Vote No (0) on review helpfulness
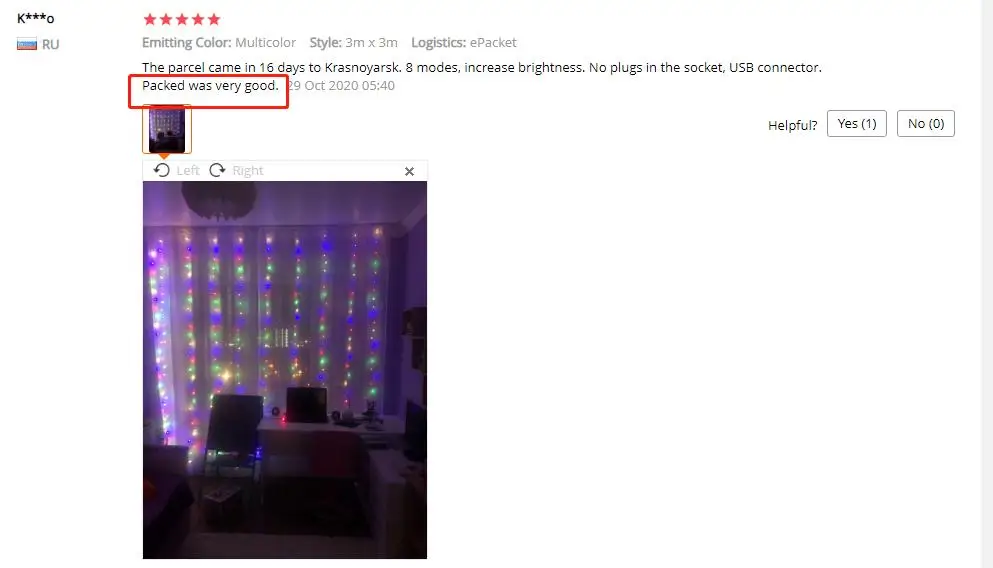This screenshot has width=993, height=568. [926, 123]
